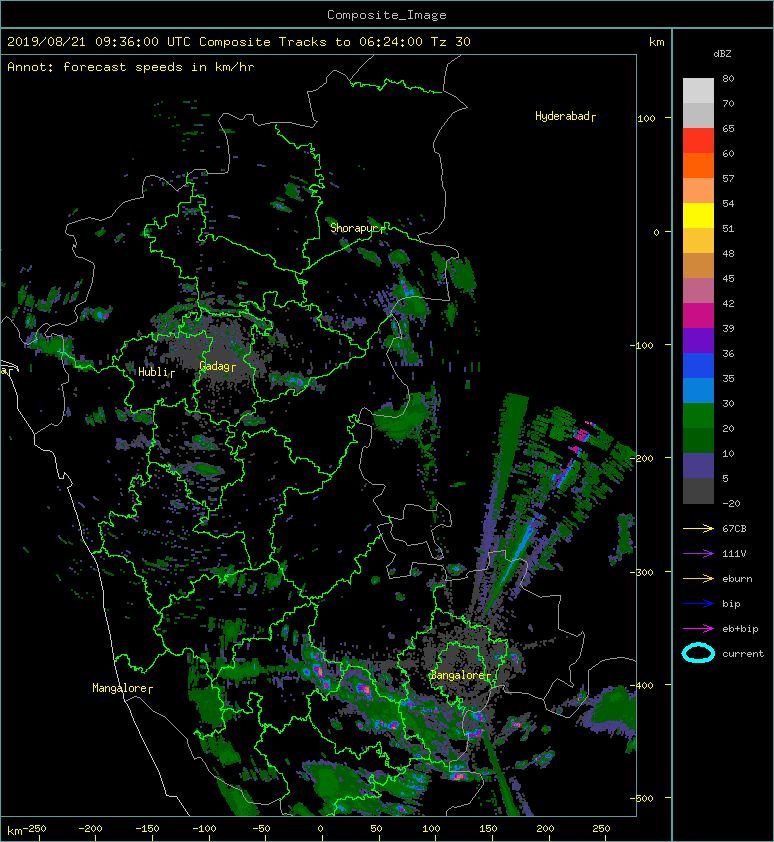774x842 pixels.
Task: Click the Bangalore city label
Action: click(460, 676)
